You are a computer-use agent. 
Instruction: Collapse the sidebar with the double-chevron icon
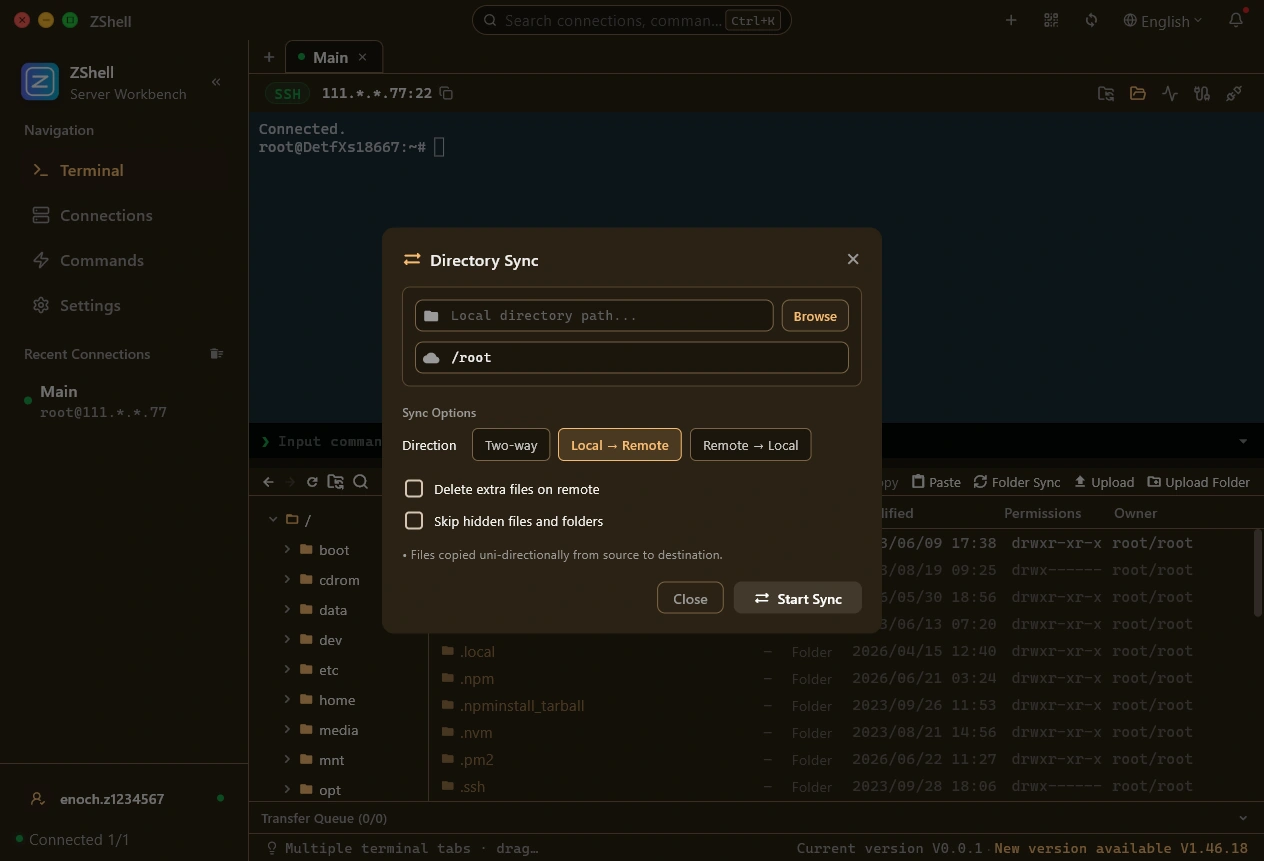tap(216, 82)
